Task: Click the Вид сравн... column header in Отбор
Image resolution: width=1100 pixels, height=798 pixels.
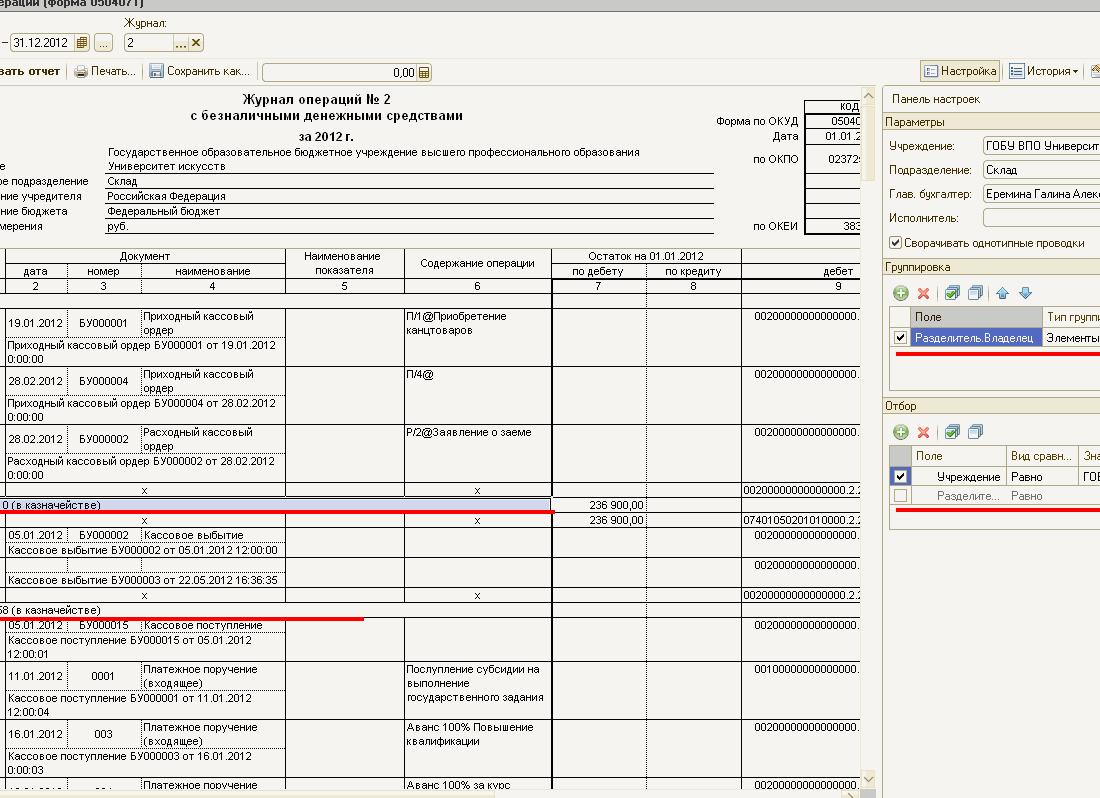Action: (1041, 456)
